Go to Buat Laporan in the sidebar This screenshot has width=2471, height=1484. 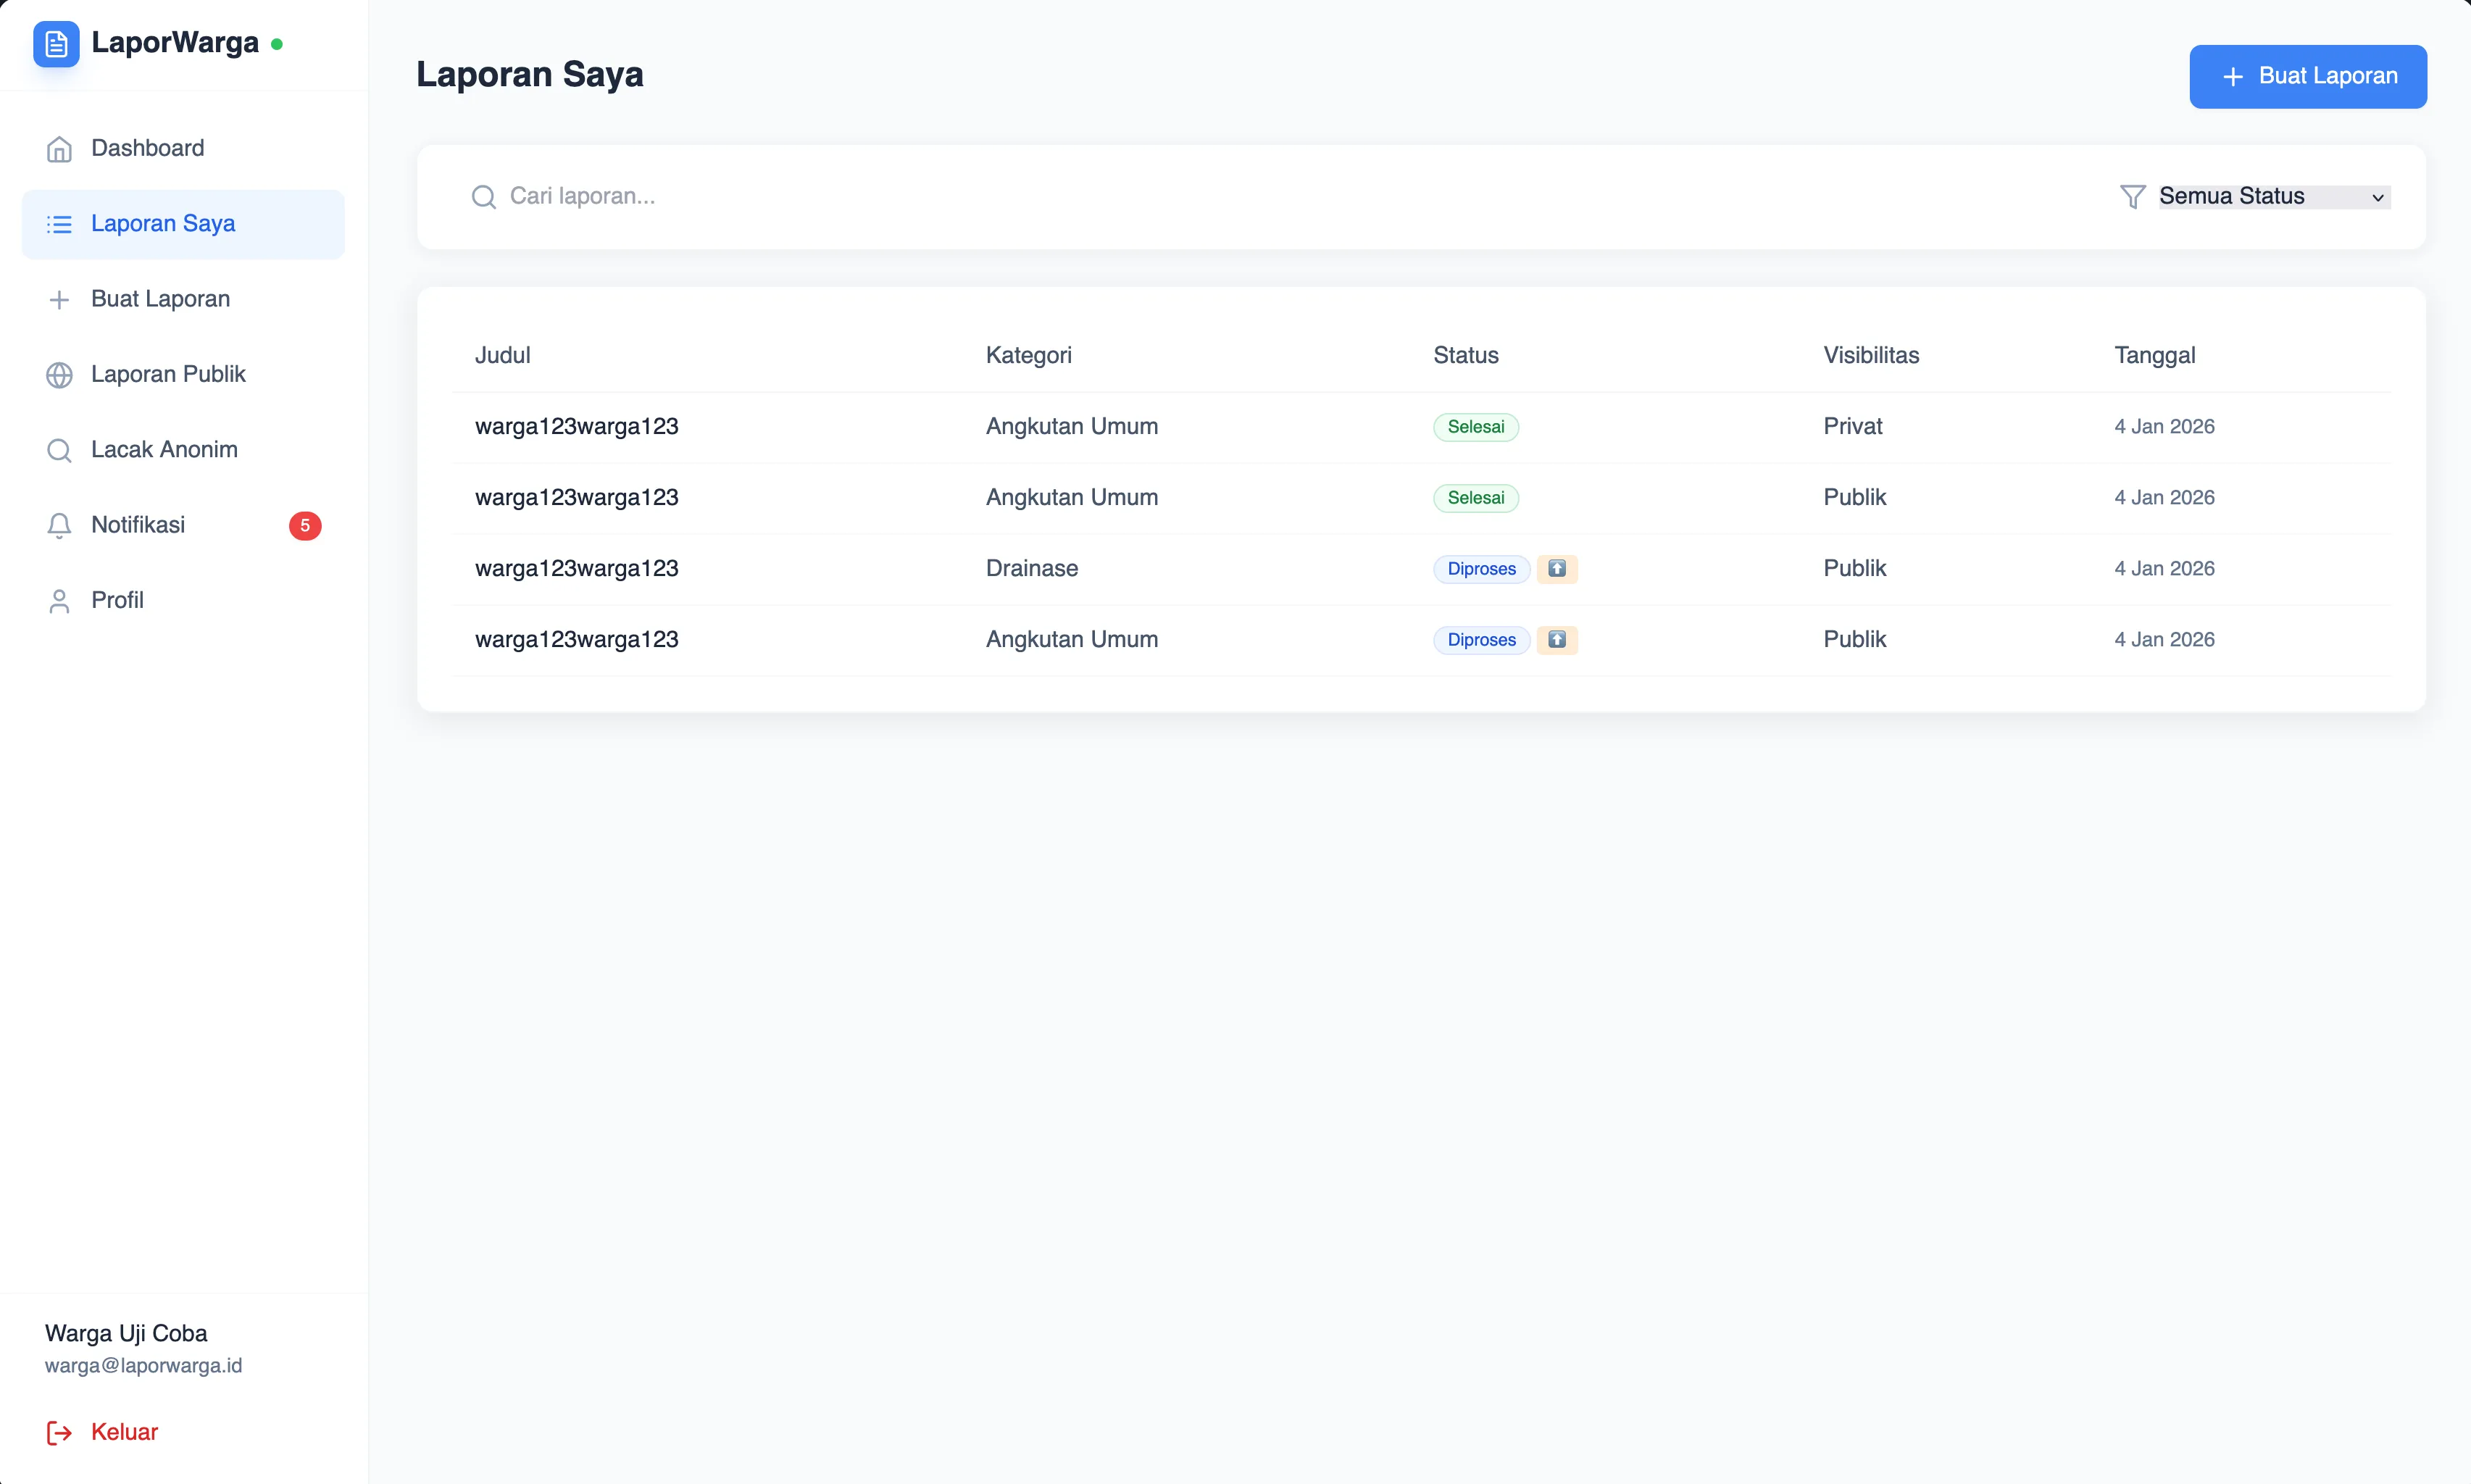(160, 298)
